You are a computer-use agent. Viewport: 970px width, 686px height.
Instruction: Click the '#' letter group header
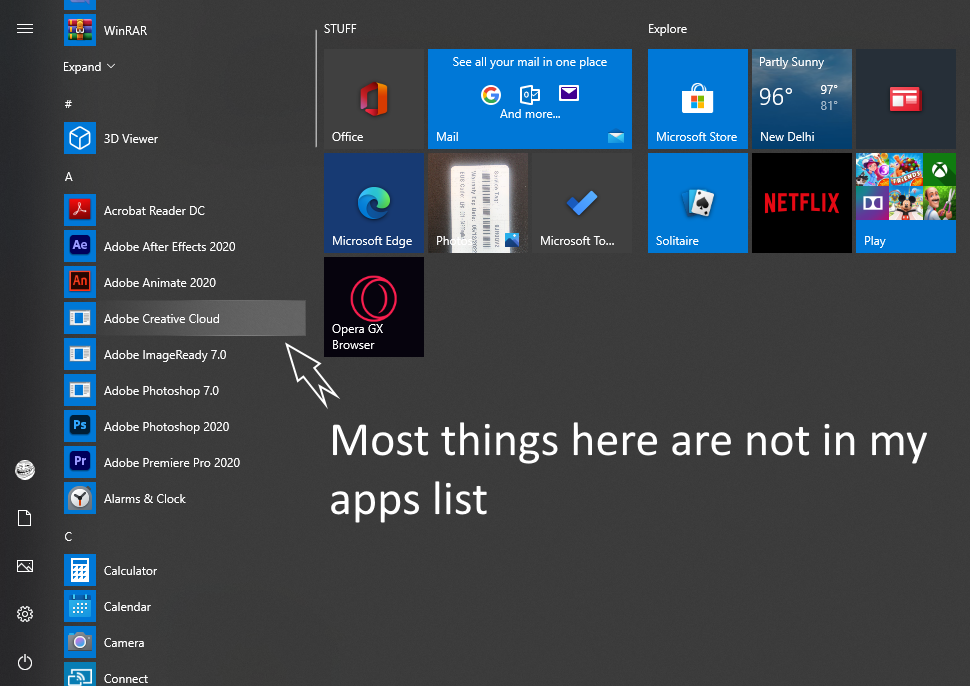click(68, 104)
